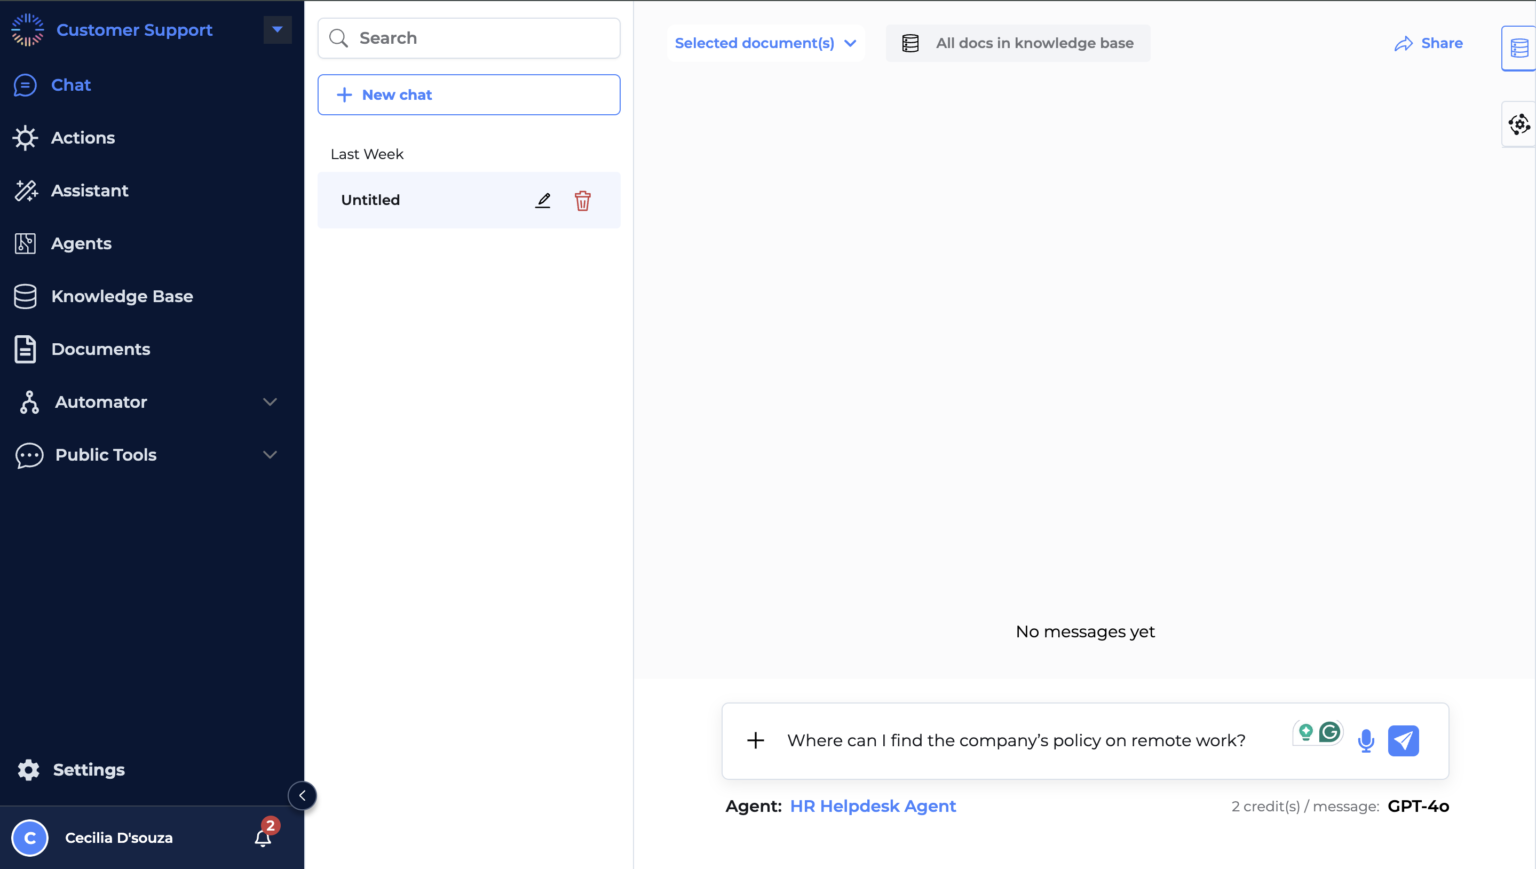
Task: Click the Public Tools chat-dots icon
Action: 29,456
